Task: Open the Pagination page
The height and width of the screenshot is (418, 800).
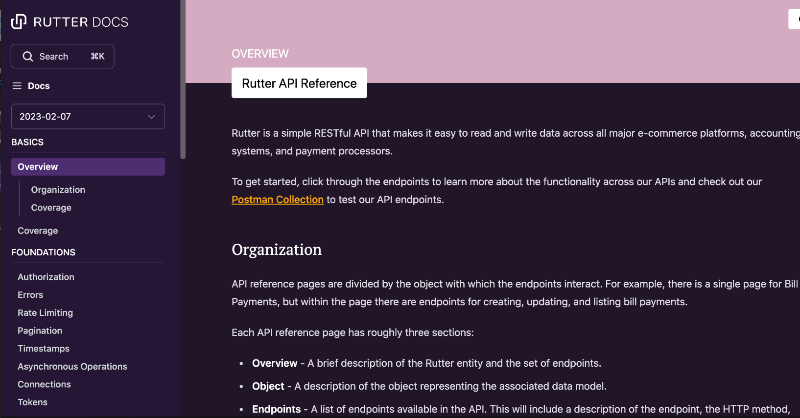Action: (x=40, y=331)
